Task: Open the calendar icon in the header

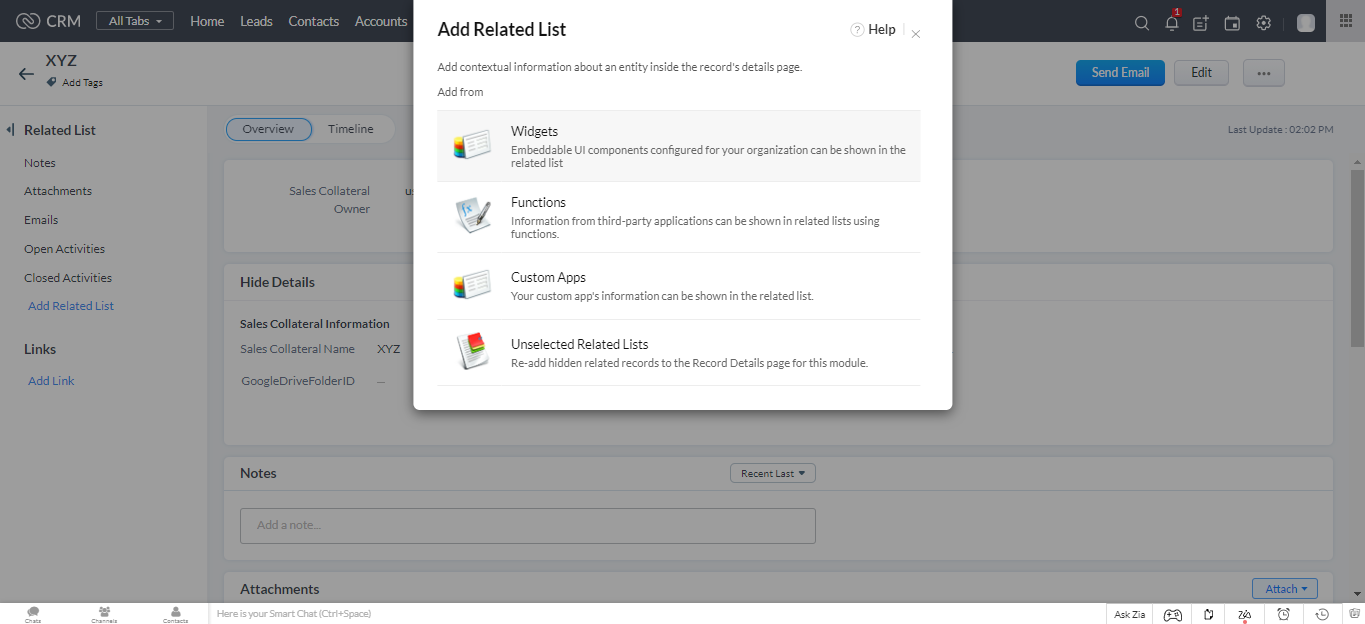Action: 1232,23
